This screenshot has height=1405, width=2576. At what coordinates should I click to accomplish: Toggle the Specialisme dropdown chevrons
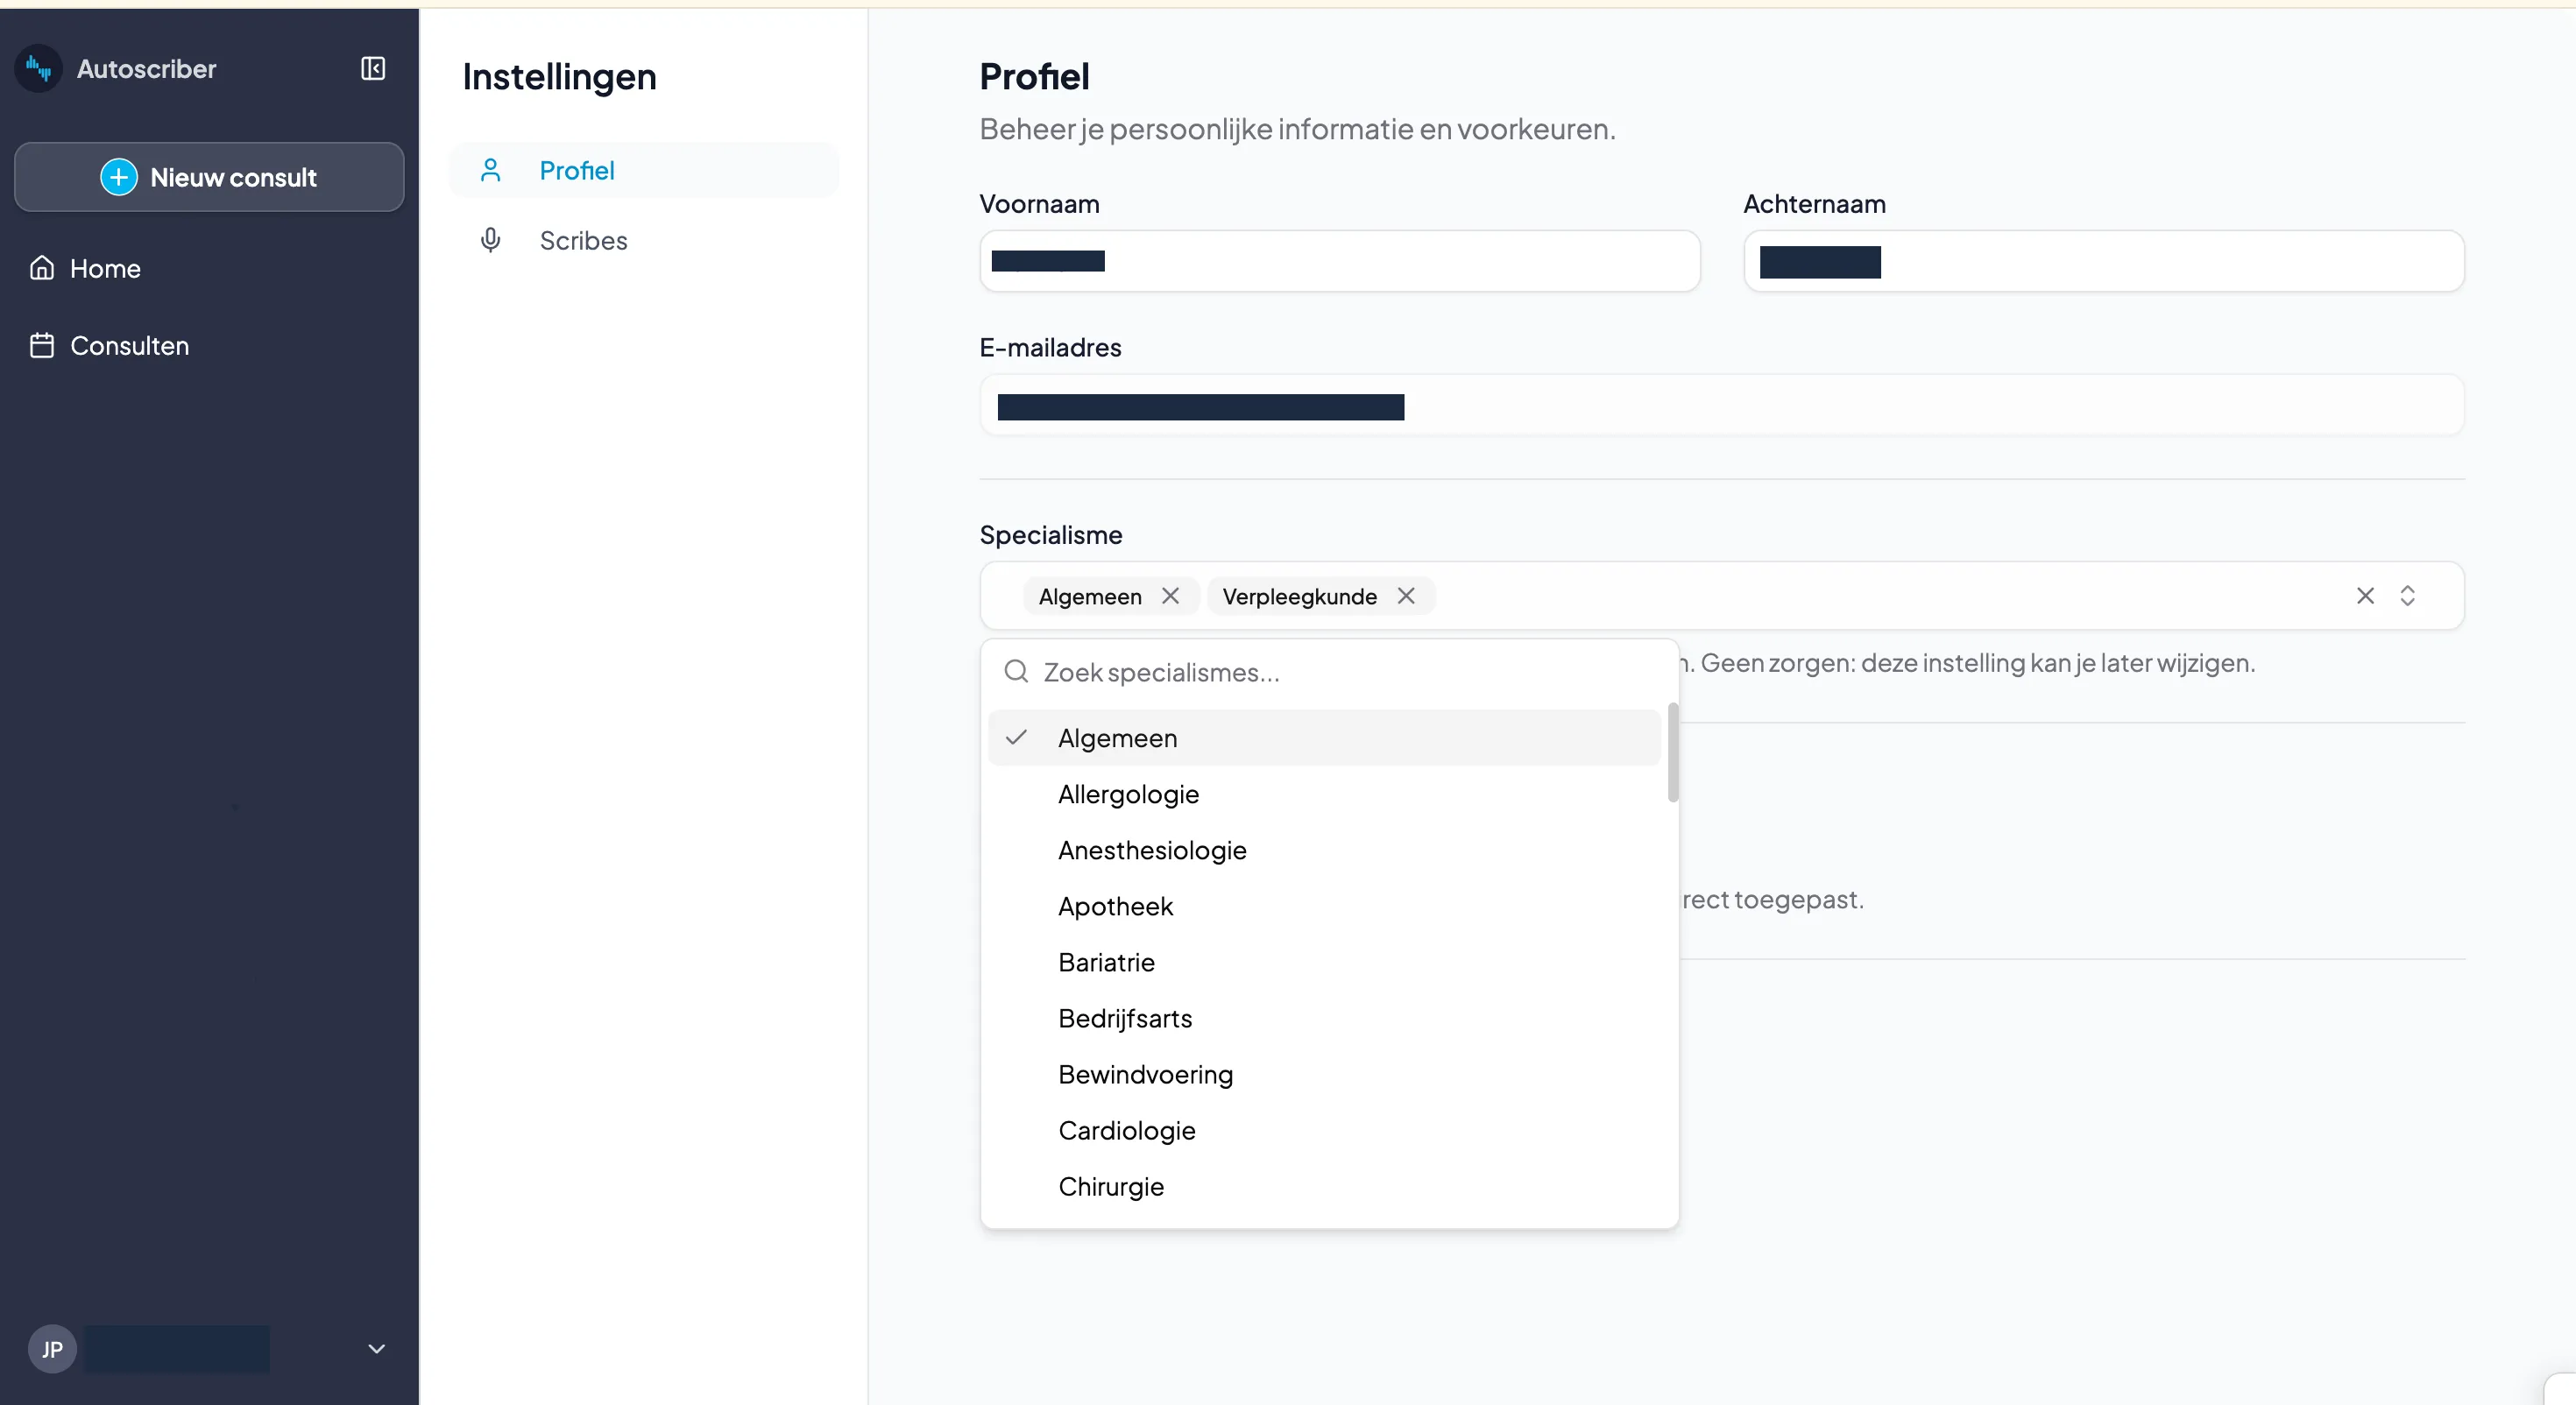2407,596
